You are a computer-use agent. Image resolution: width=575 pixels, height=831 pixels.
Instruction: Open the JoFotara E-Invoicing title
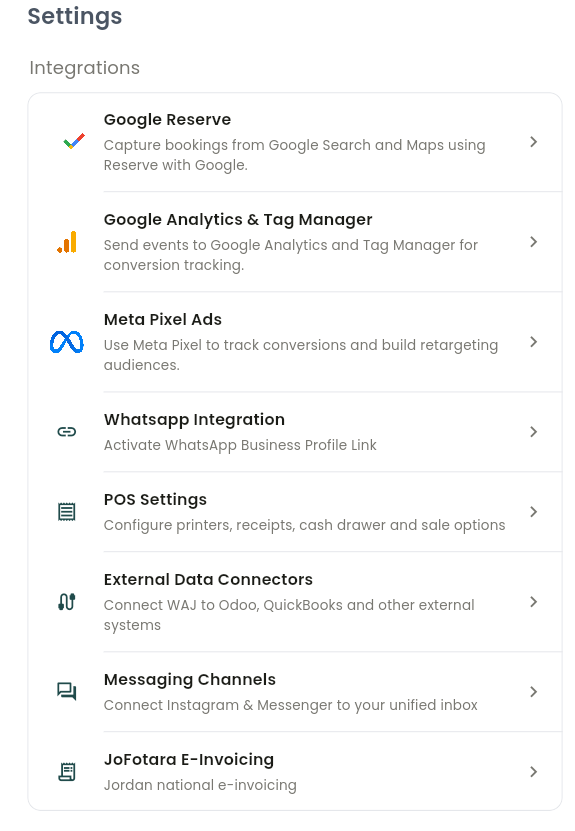[x=189, y=759]
